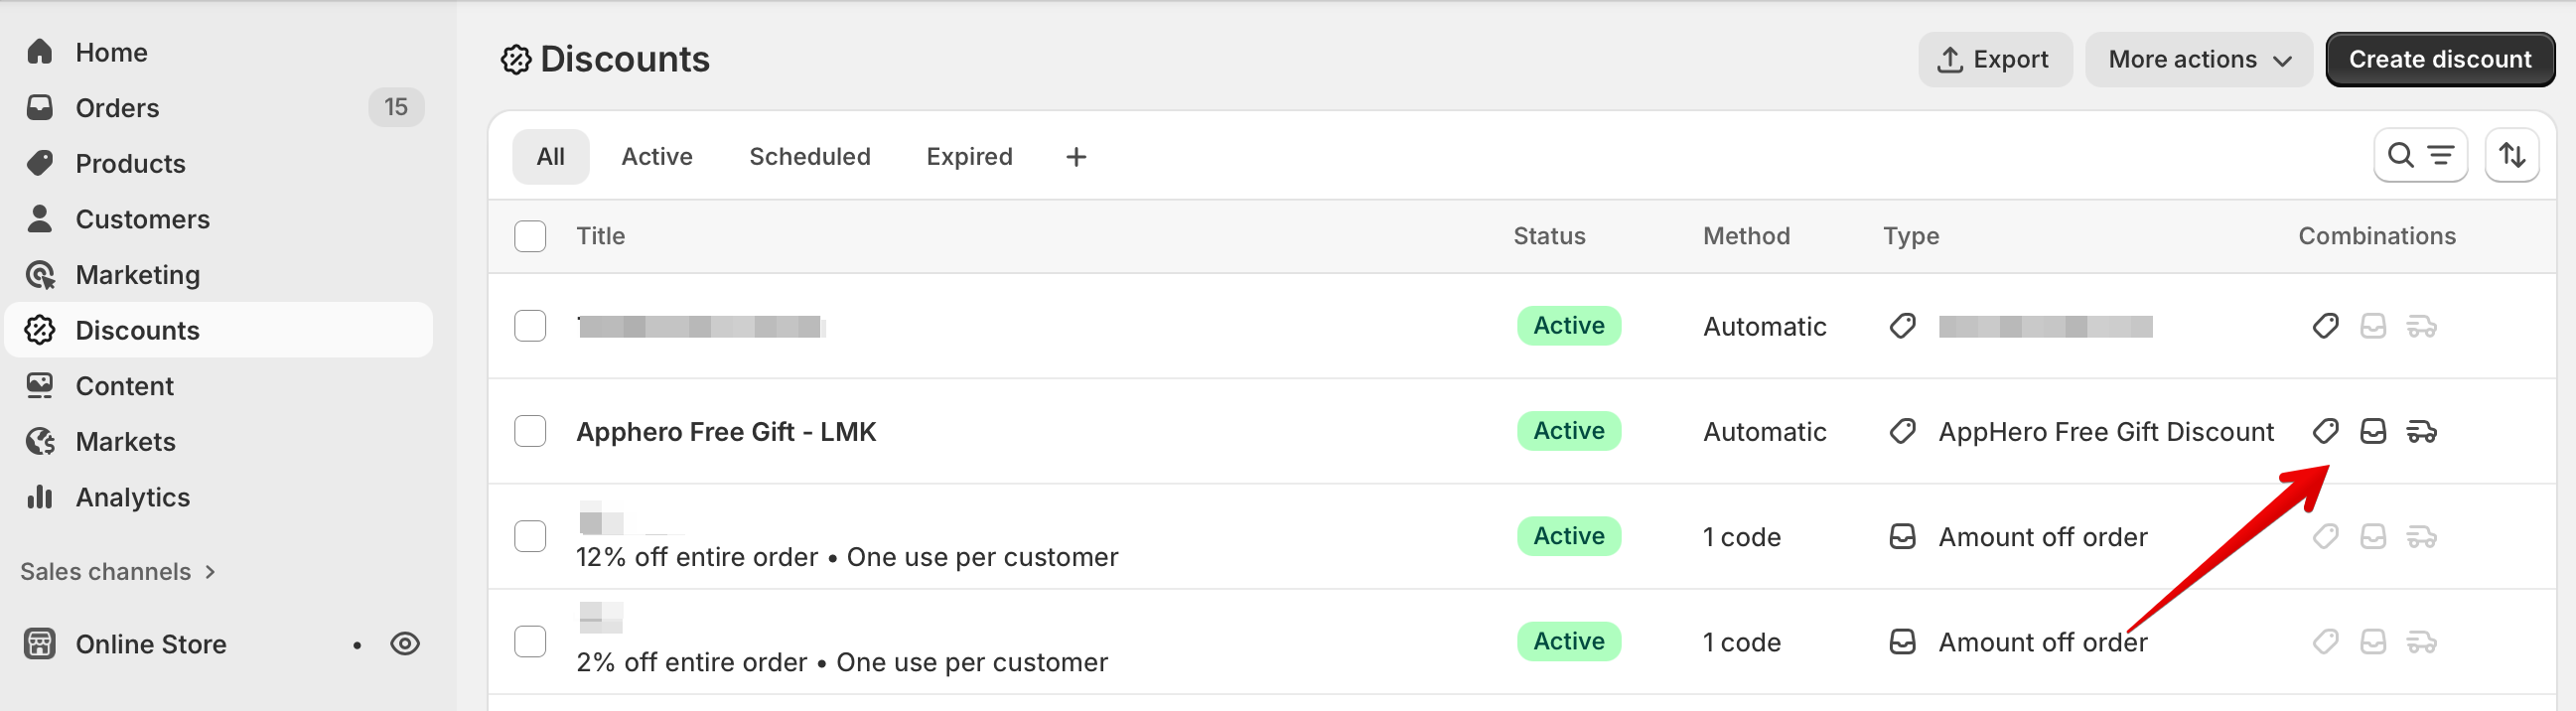The image size is (2576, 711).
Task: Go to Orders in the sidebar
Action: tap(117, 108)
